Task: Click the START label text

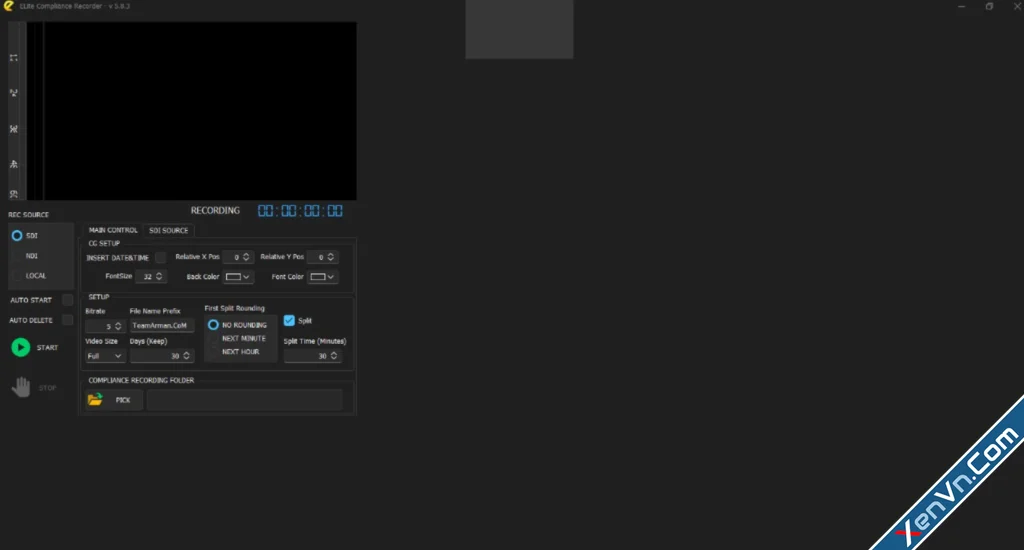Action: (x=47, y=348)
